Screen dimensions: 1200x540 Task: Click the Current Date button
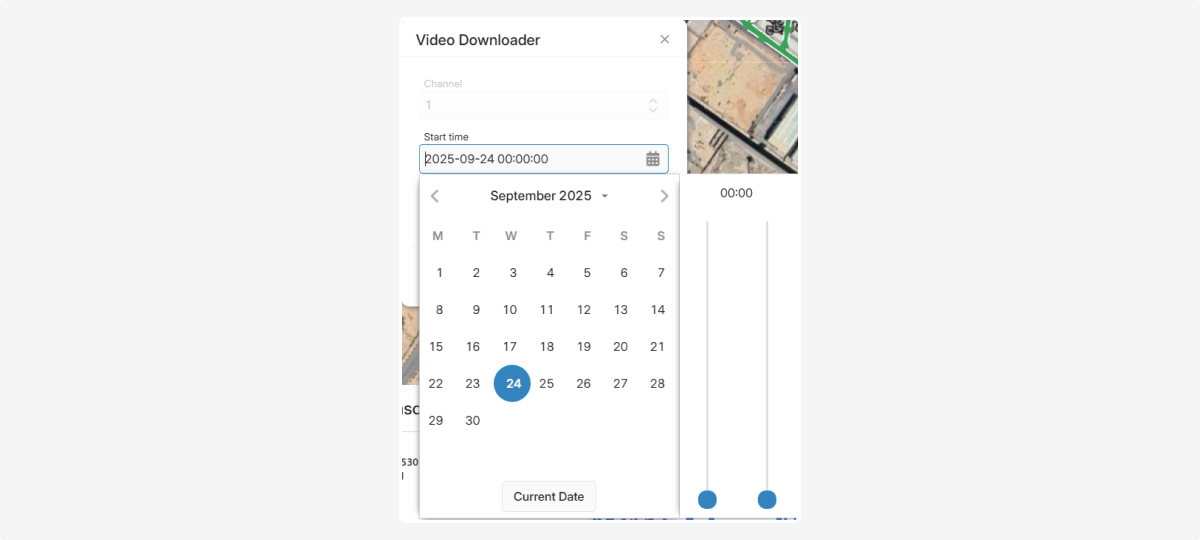coord(549,497)
